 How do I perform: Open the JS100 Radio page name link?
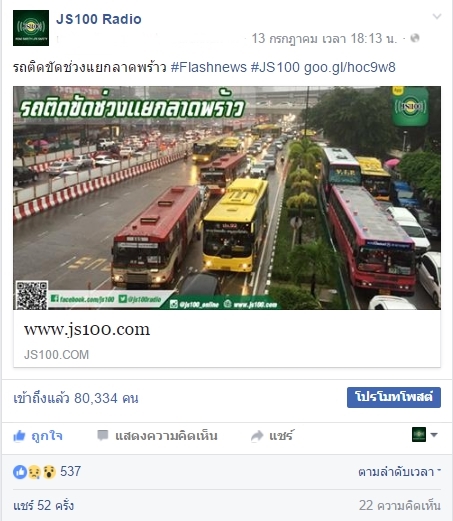pos(99,19)
